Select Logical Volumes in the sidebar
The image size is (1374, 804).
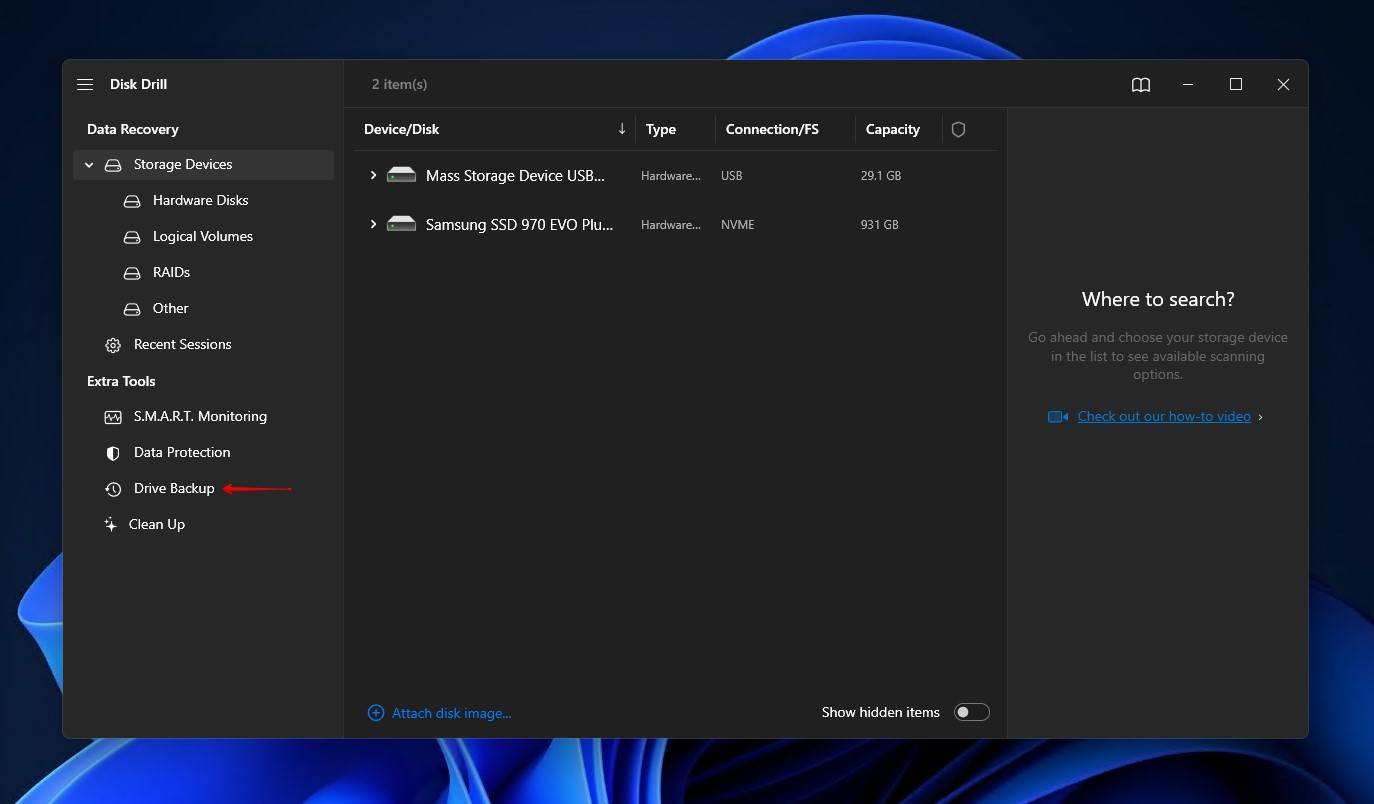[202, 236]
